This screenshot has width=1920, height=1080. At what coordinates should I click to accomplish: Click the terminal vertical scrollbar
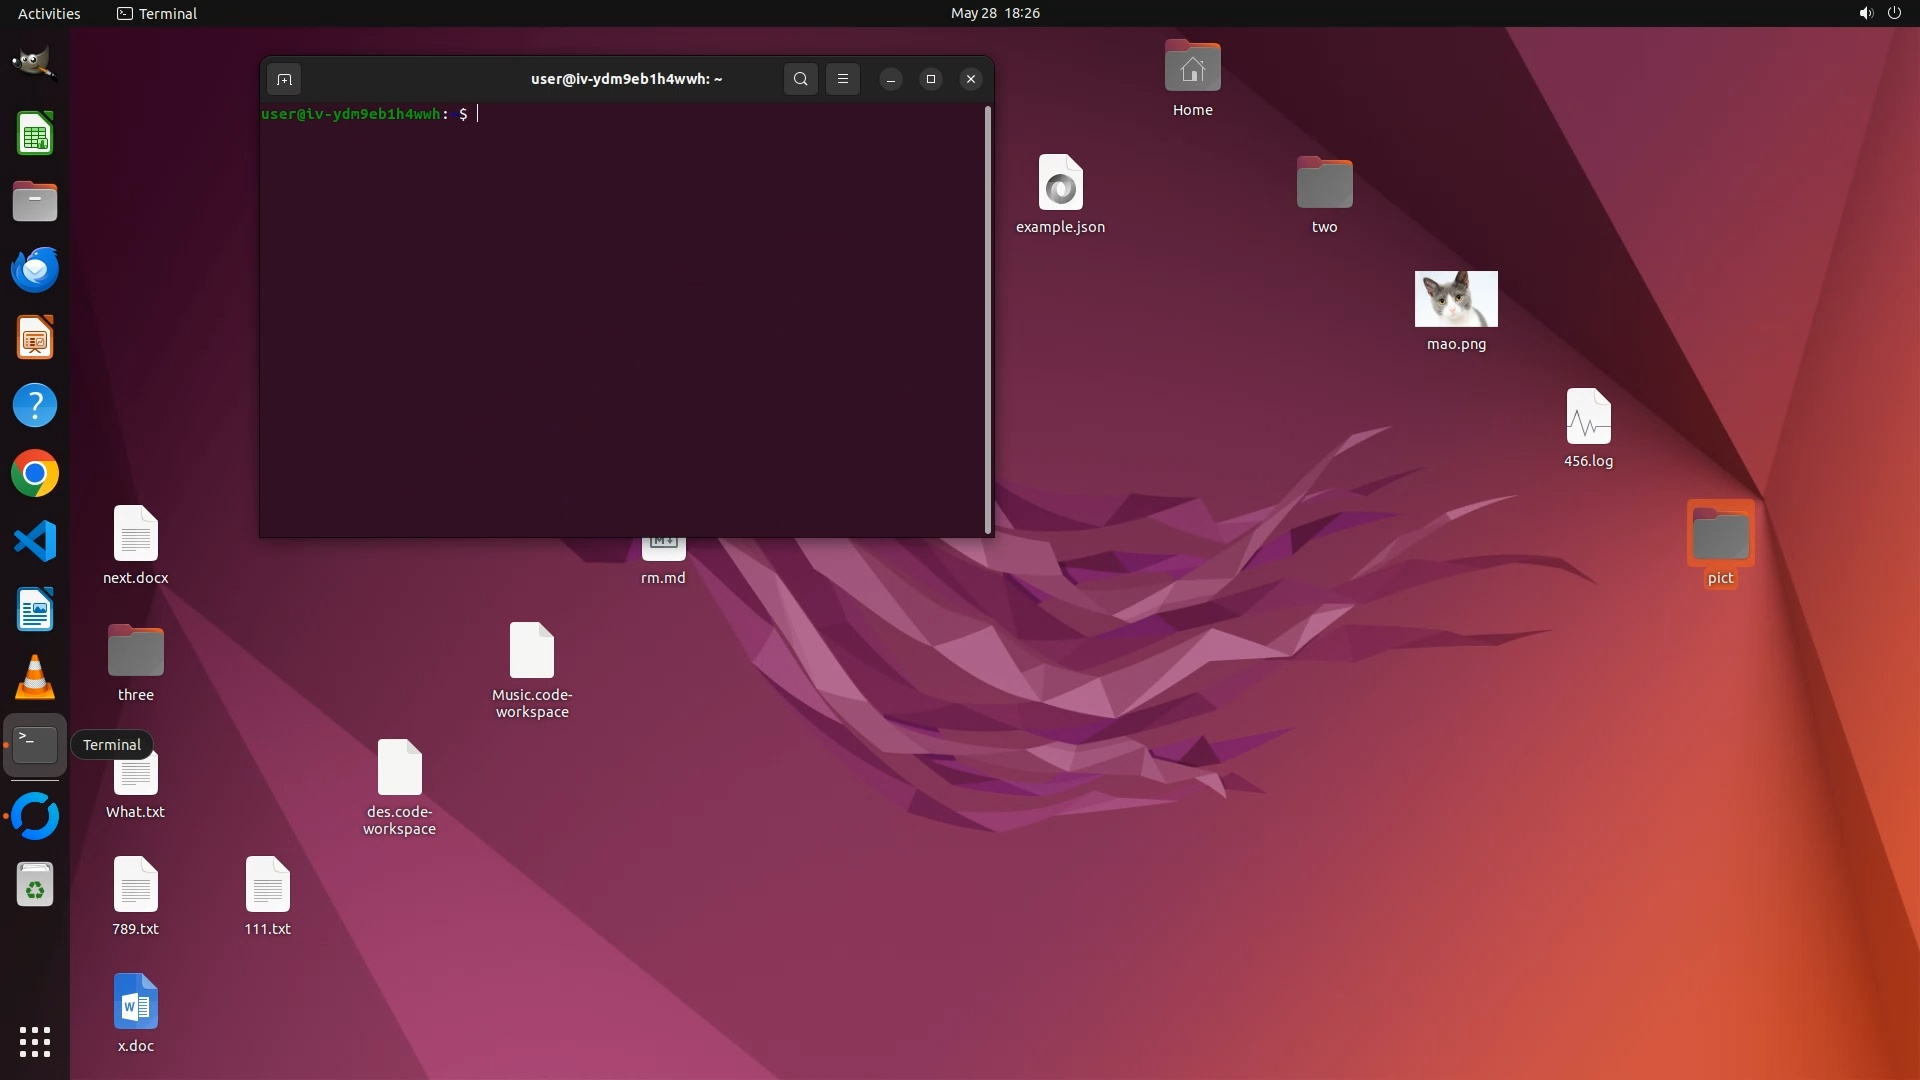988,320
